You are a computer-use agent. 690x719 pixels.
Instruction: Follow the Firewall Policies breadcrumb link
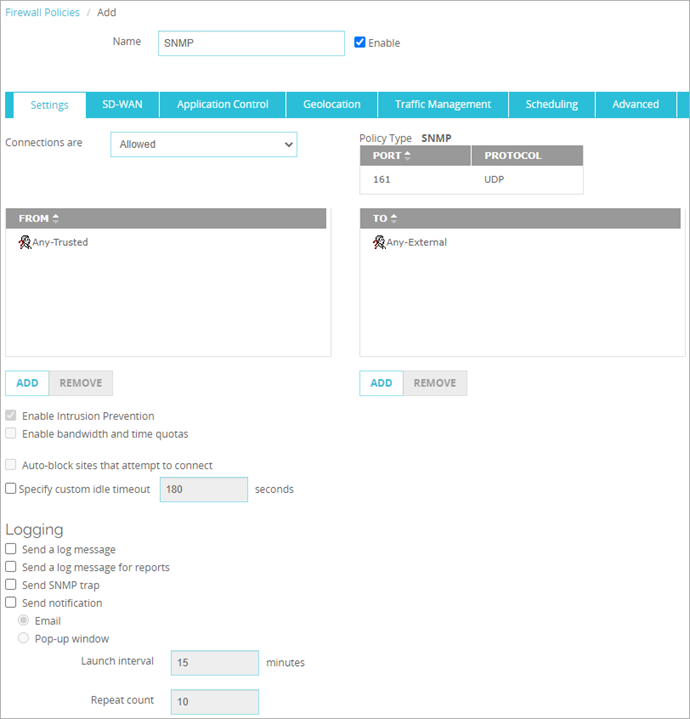(43, 13)
